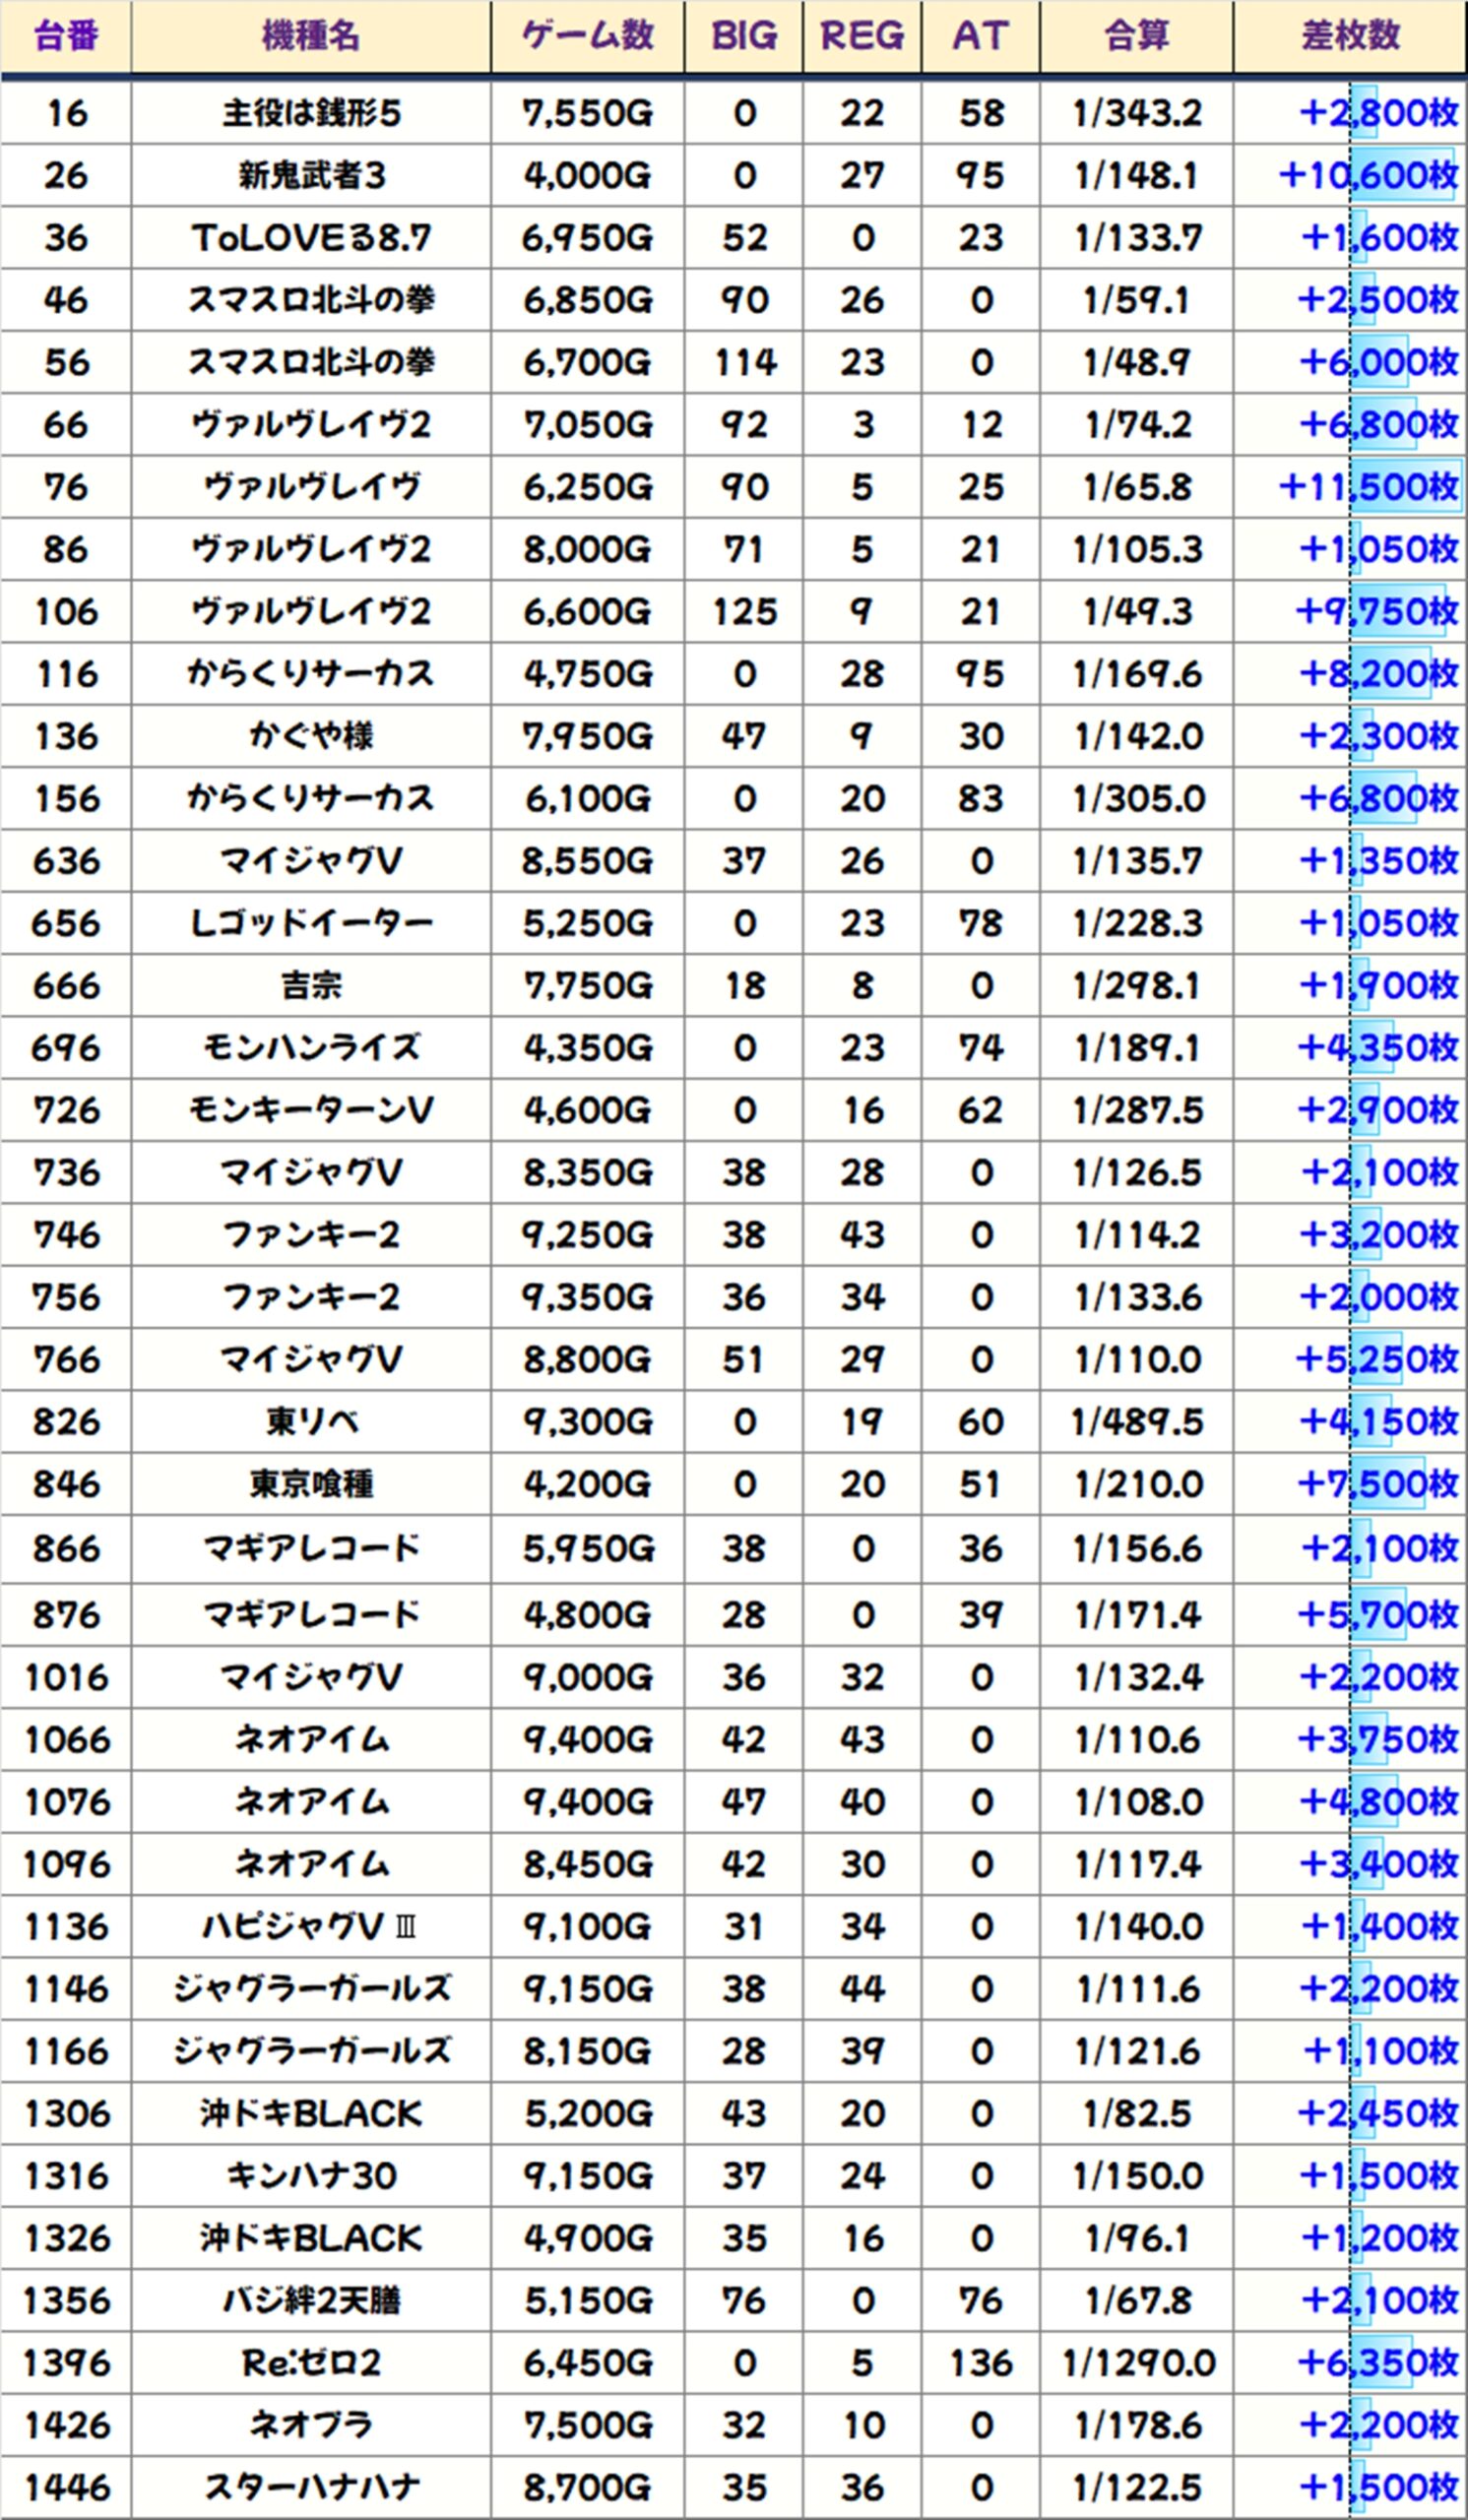Click the 136 AT count cell
The image size is (1468, 2520).
pos(981,2363)
